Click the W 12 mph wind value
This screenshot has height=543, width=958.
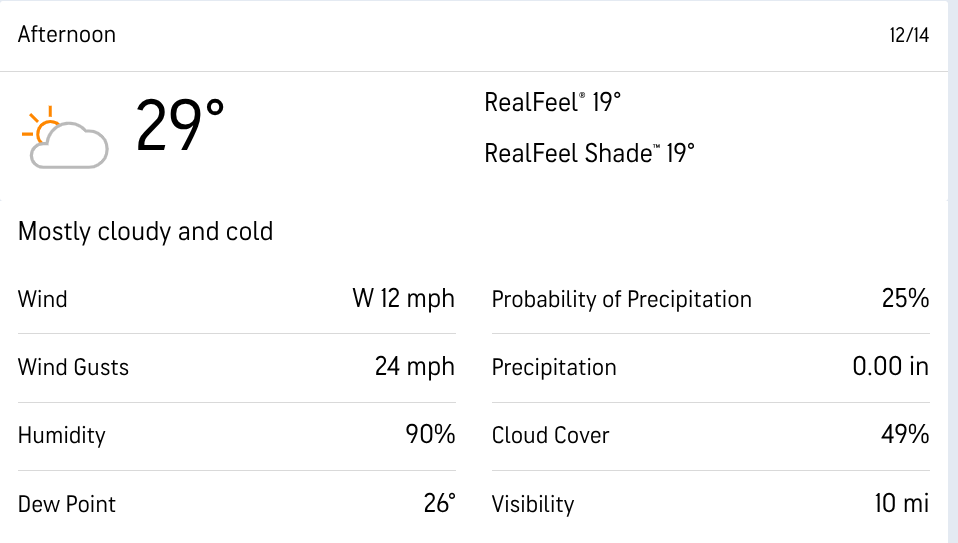tap(403, 298)
